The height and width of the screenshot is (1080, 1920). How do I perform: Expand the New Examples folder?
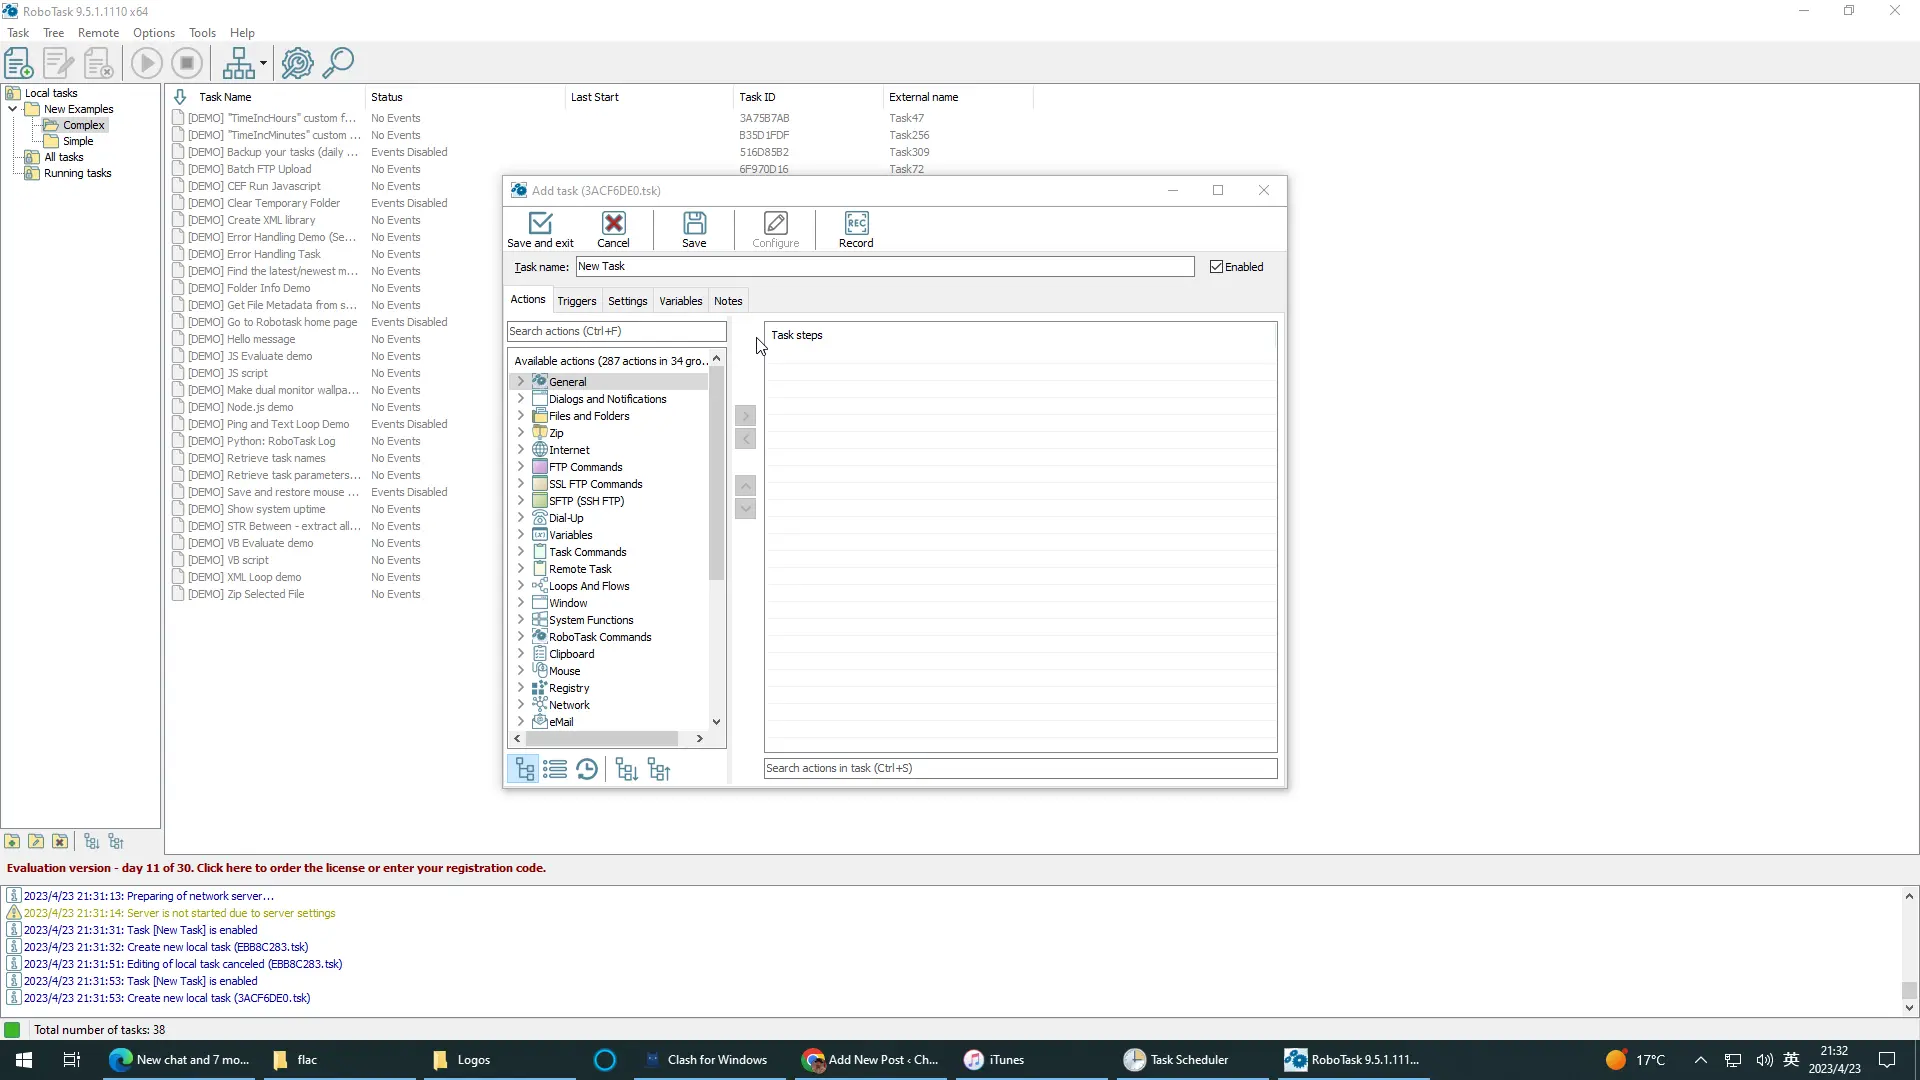tap(13, 108)
